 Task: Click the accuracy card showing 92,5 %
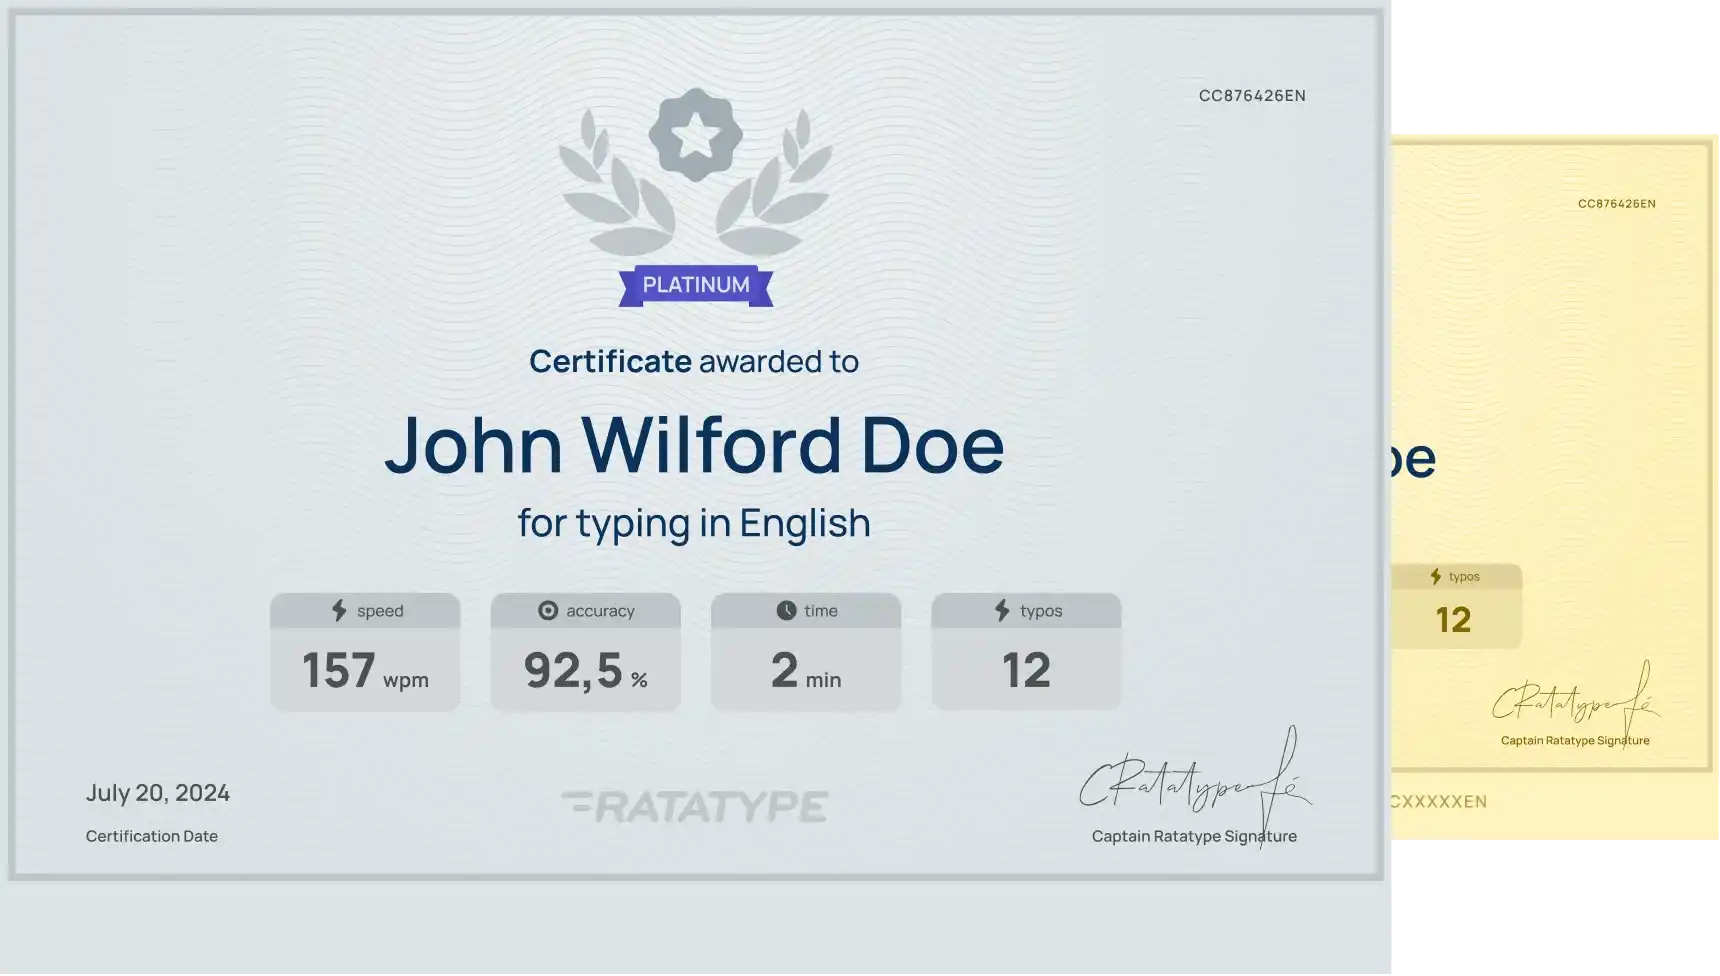585,650
